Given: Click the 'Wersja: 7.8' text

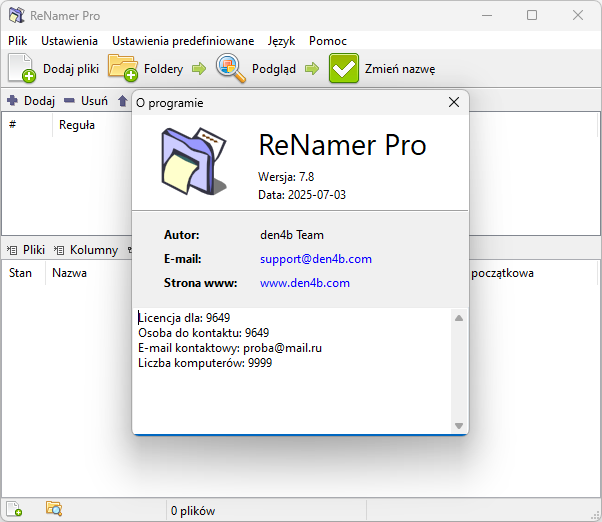Looking at the screenshot, I should pos(286,177).
